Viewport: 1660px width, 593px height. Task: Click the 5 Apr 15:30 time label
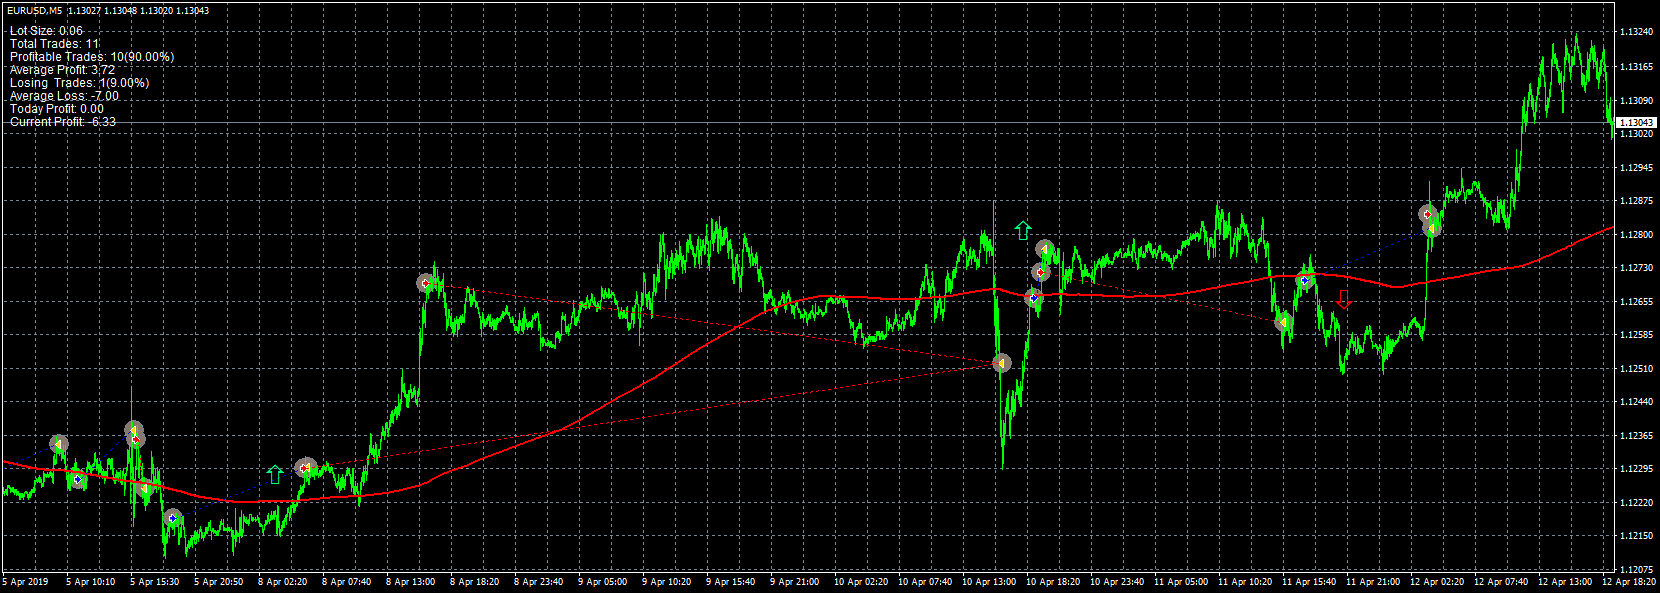click(x=155, y=582)
